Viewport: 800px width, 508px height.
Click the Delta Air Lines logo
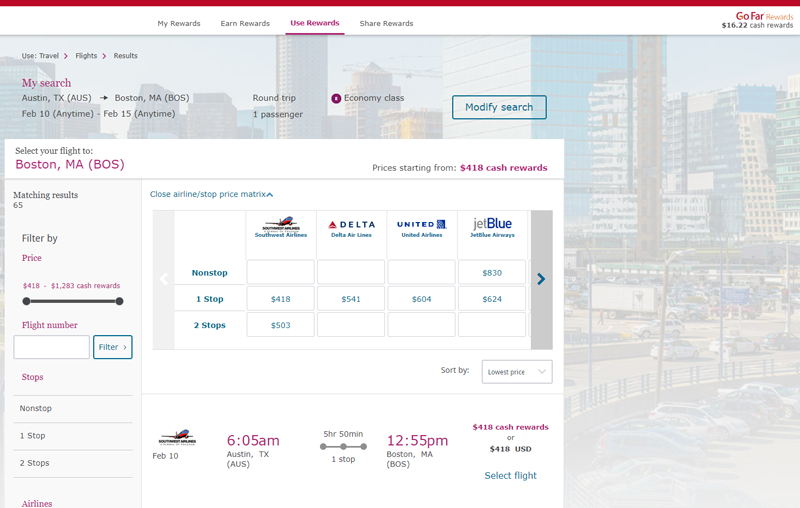pos(351,226)
